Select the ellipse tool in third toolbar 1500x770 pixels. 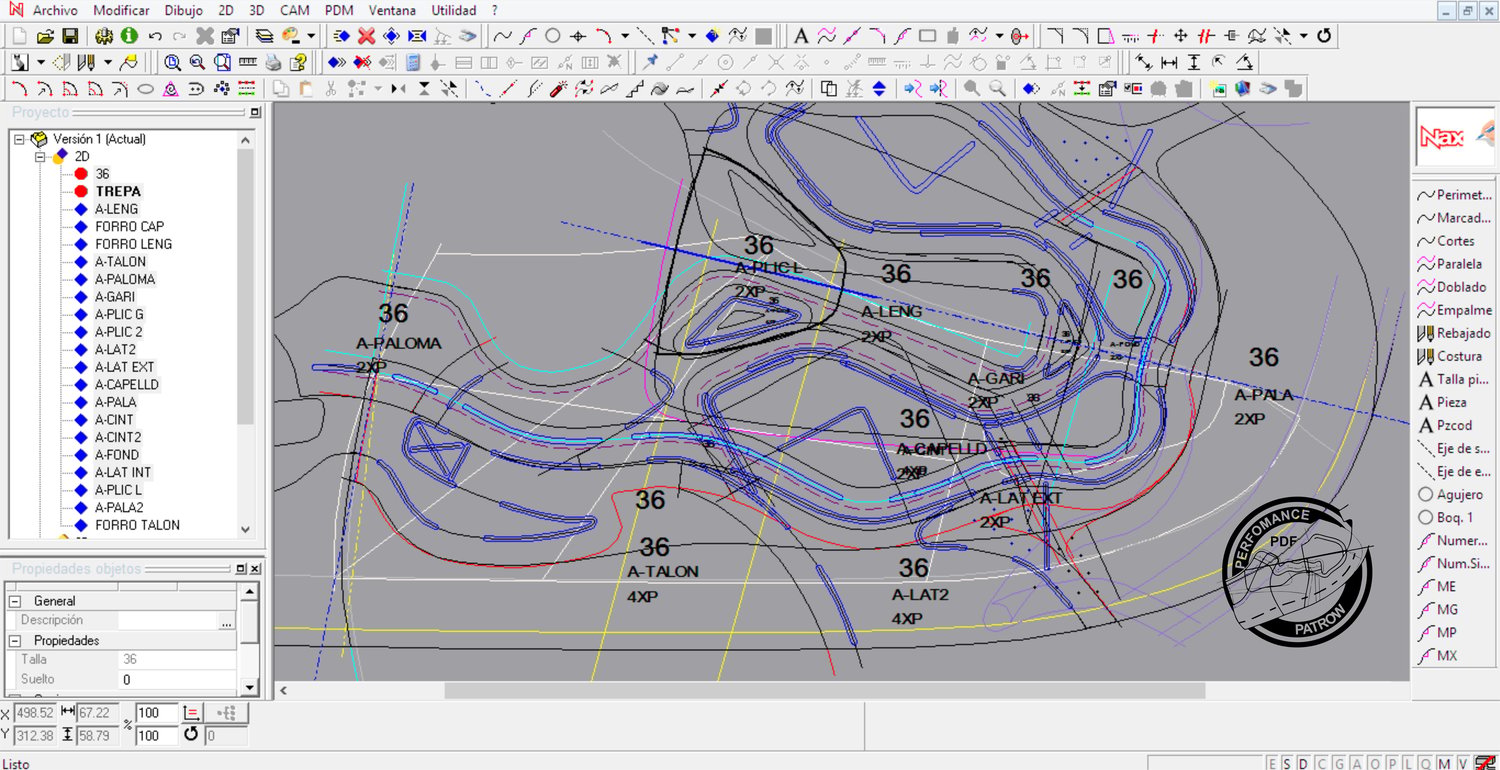coord(145,89)
